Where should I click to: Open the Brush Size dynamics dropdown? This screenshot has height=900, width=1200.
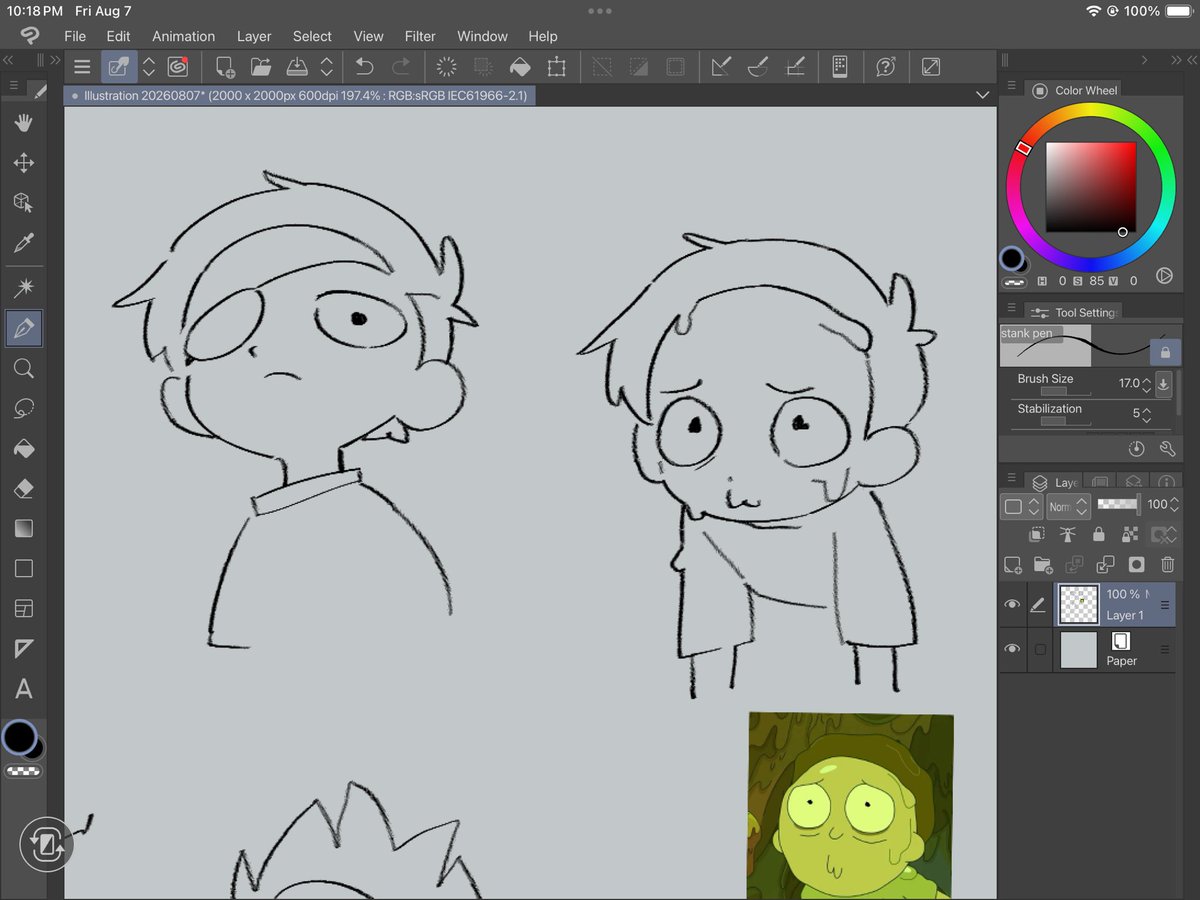click(1163, 383)
